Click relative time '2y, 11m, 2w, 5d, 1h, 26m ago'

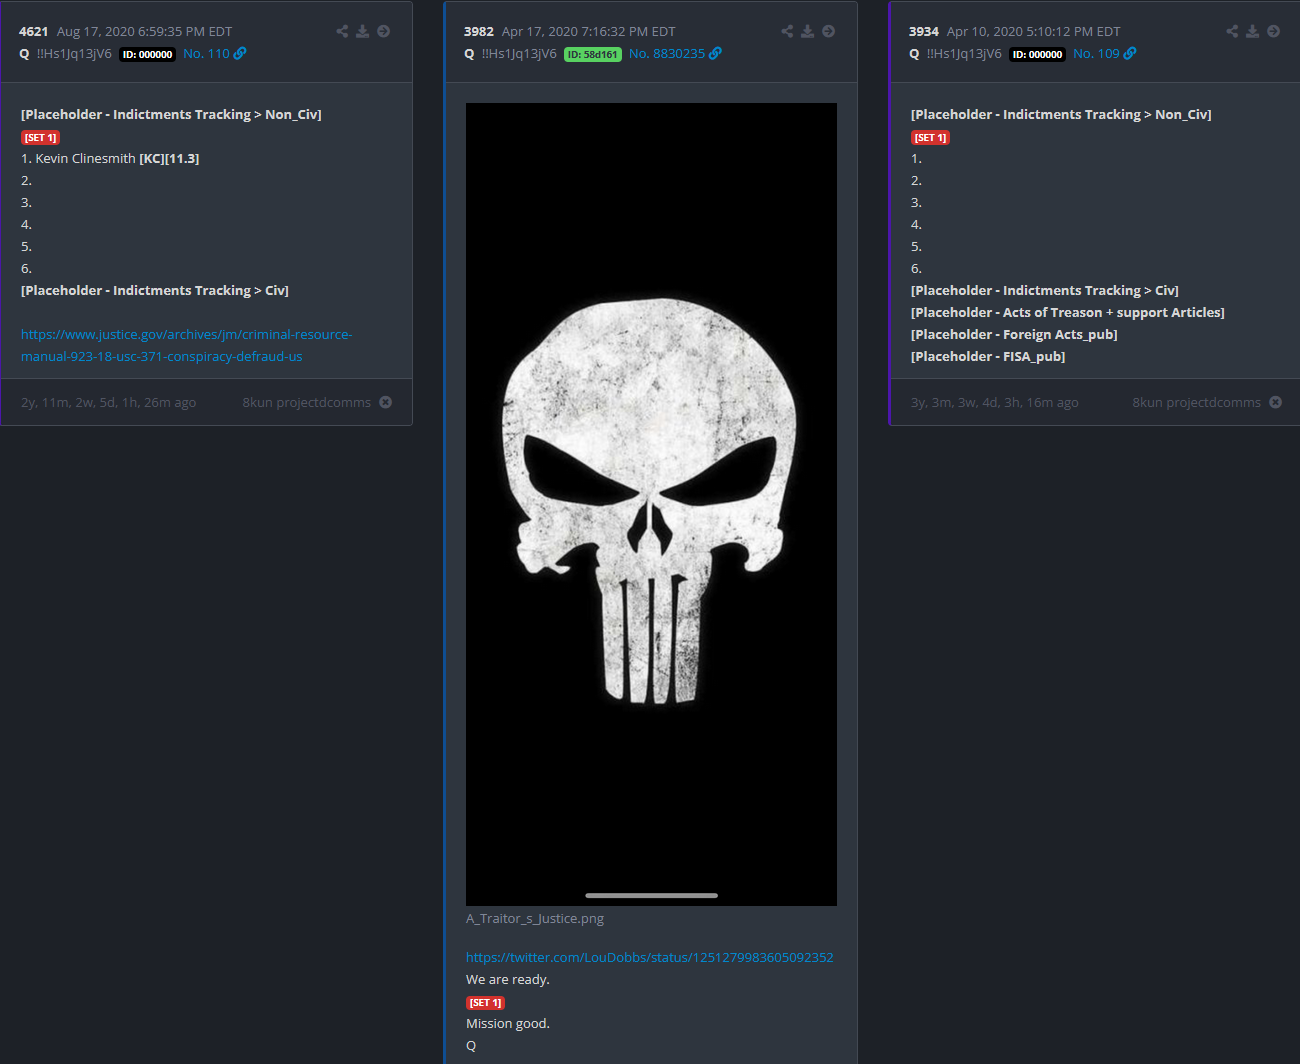(108, 402)
